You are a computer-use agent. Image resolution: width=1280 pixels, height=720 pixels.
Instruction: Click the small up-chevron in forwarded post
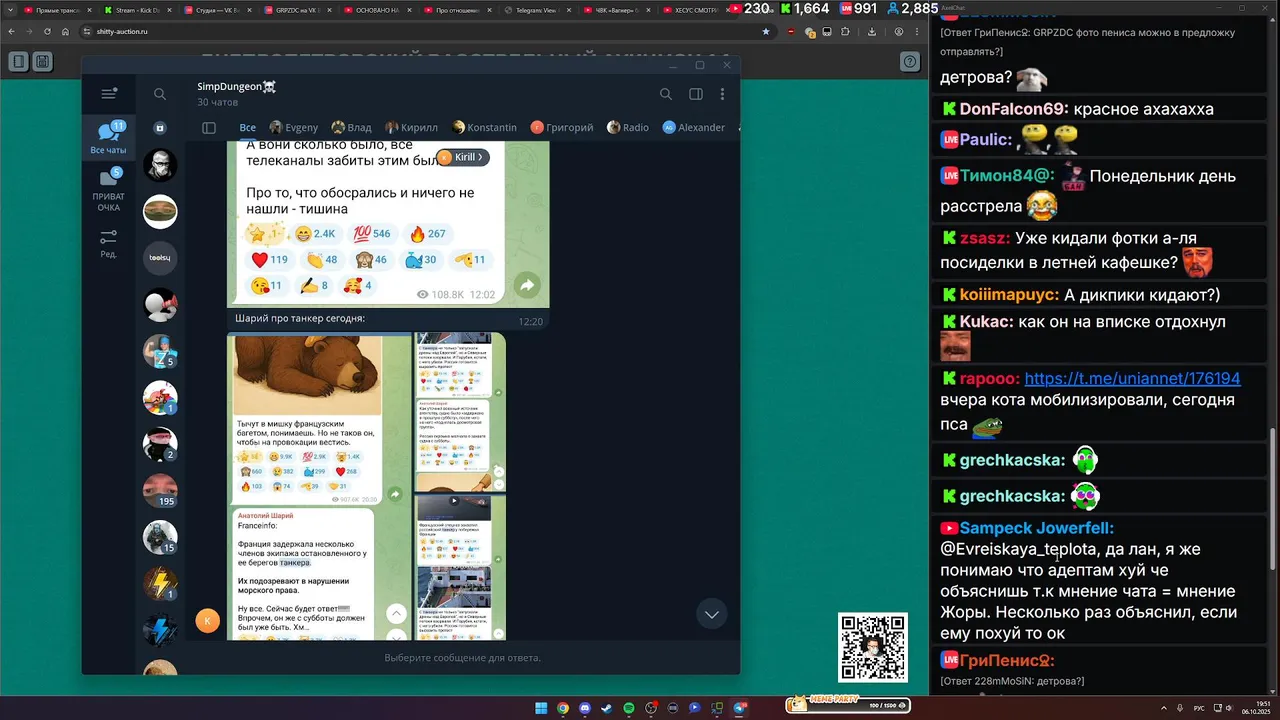coord(397,613)
